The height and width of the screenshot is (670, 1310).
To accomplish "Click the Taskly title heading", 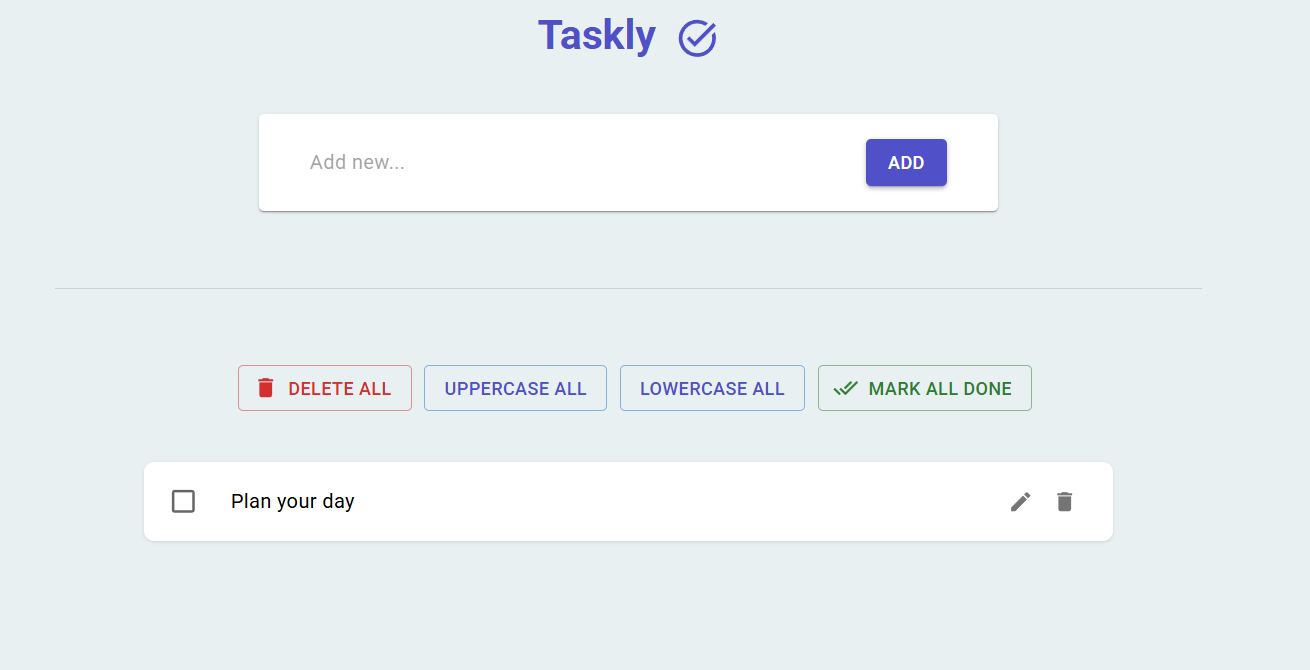I will [x=597, y=36].
